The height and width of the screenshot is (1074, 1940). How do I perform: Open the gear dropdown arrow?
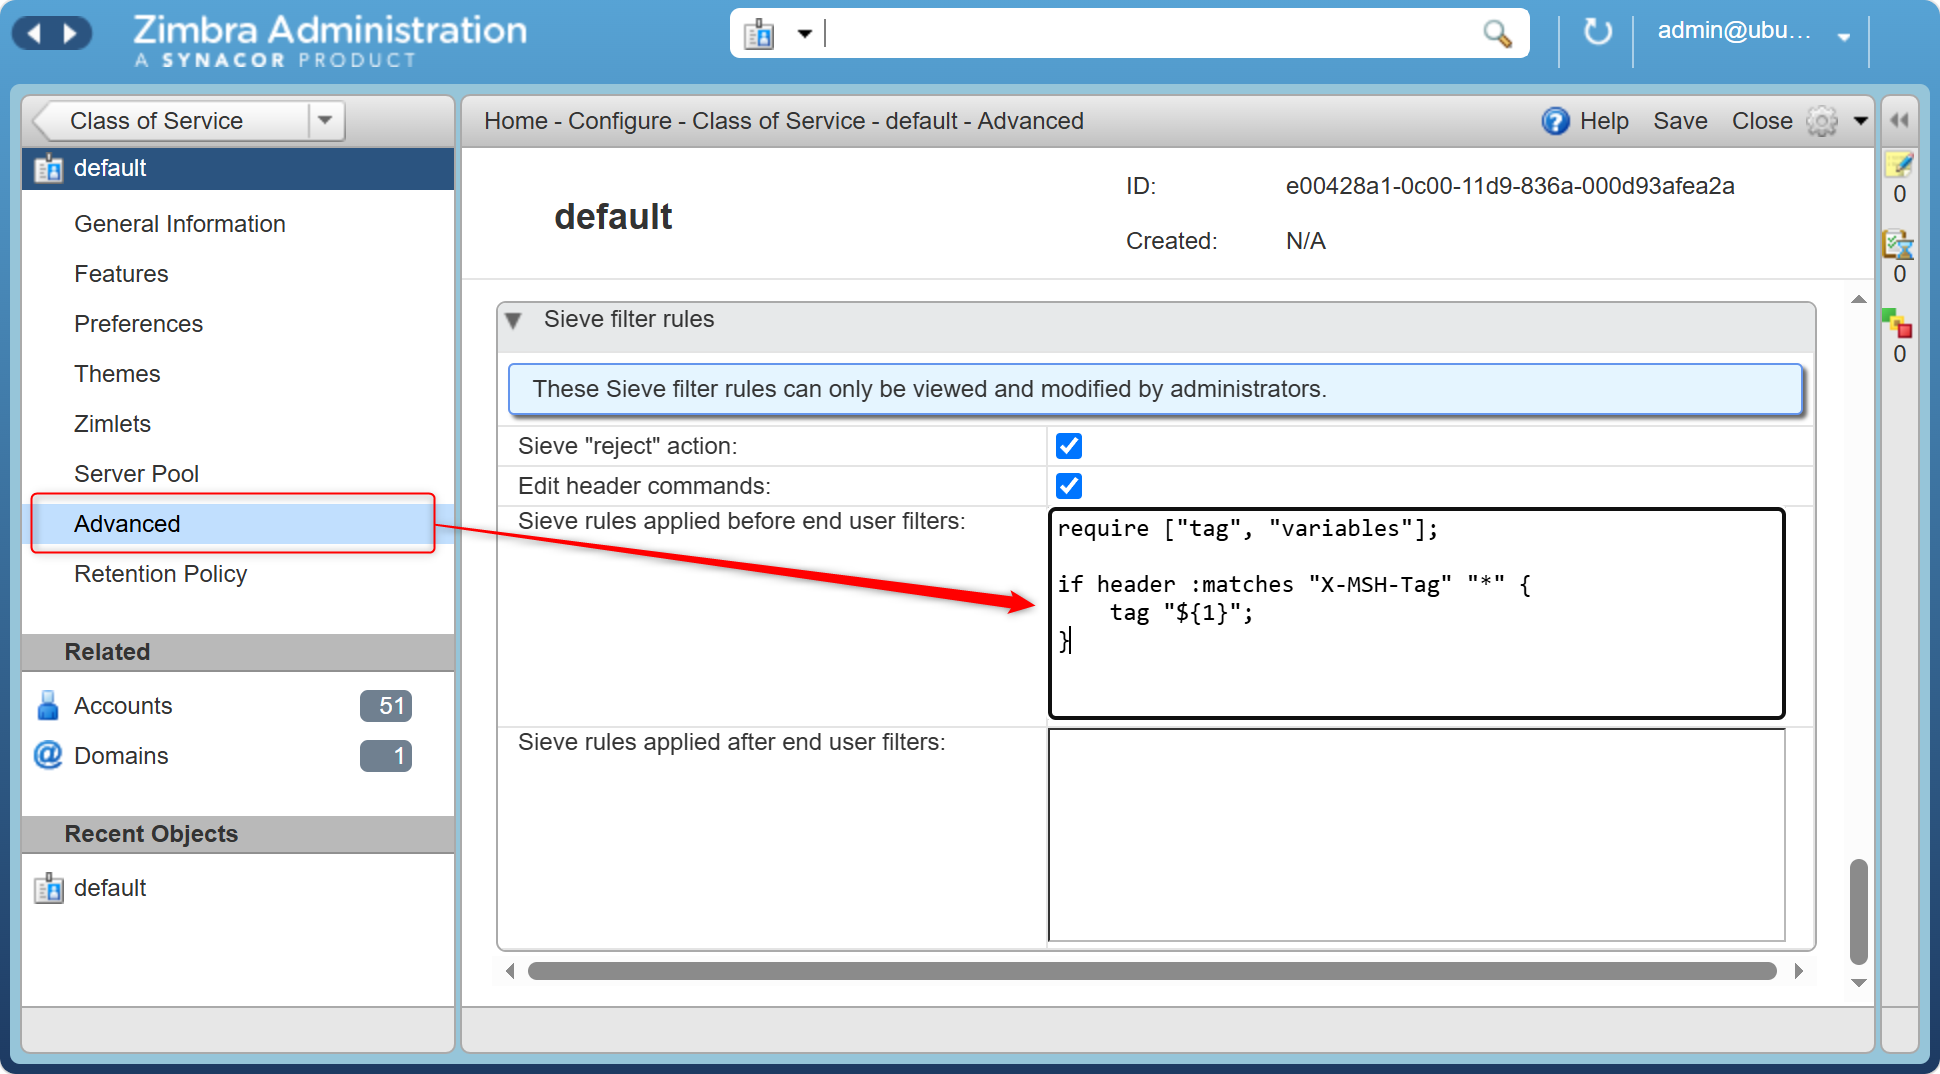point(1861,121)
